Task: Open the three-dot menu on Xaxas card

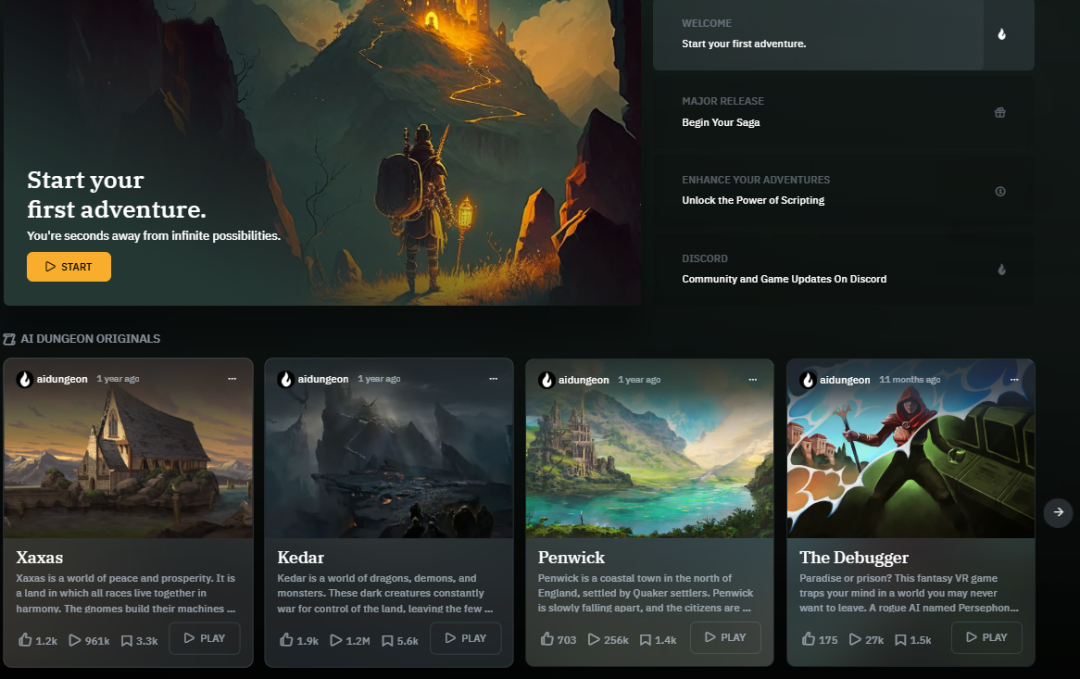Action: (x=232, y=379)
